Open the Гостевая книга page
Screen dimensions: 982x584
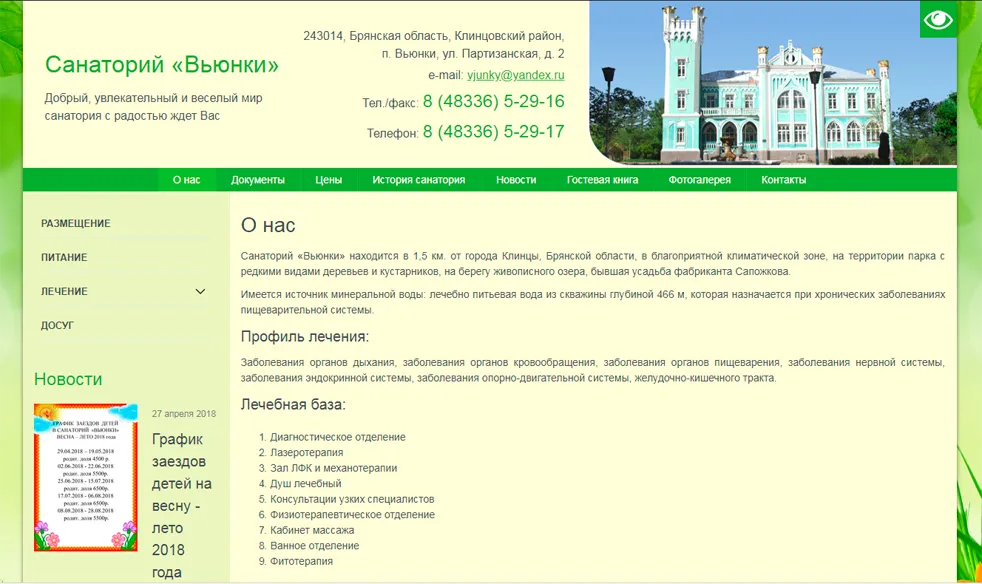click(x=602, y=180)
